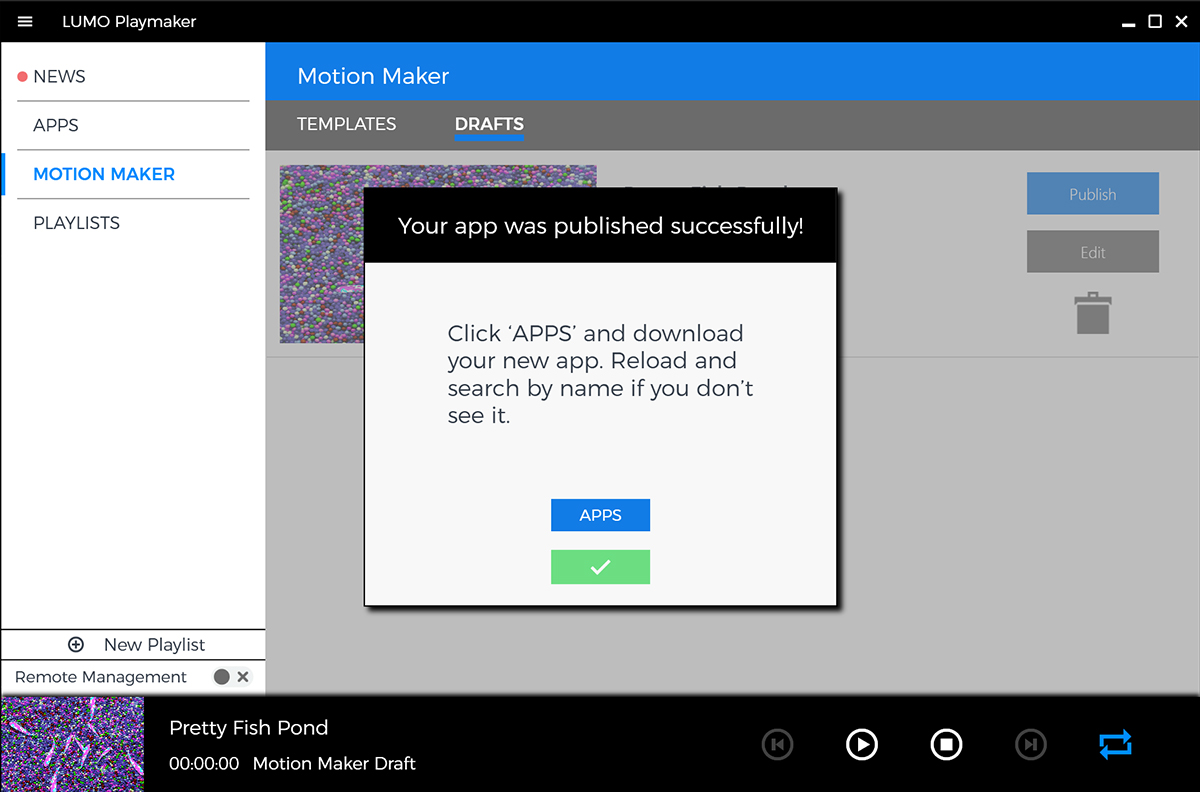Viewport: 1200px width, 792px height.
Task: Open the hamburger menu icon
Action: (x=25, y=21)
